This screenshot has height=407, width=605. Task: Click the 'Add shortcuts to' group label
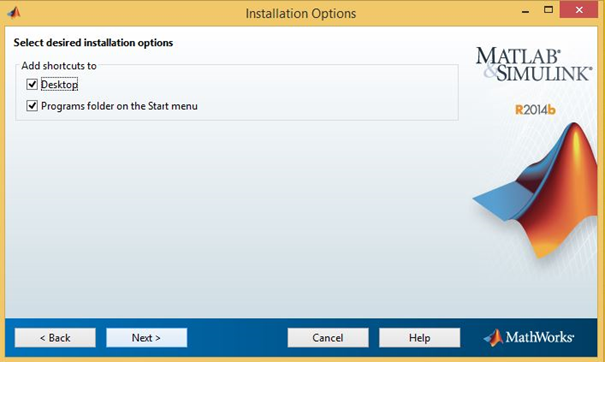tap(59, 66)
